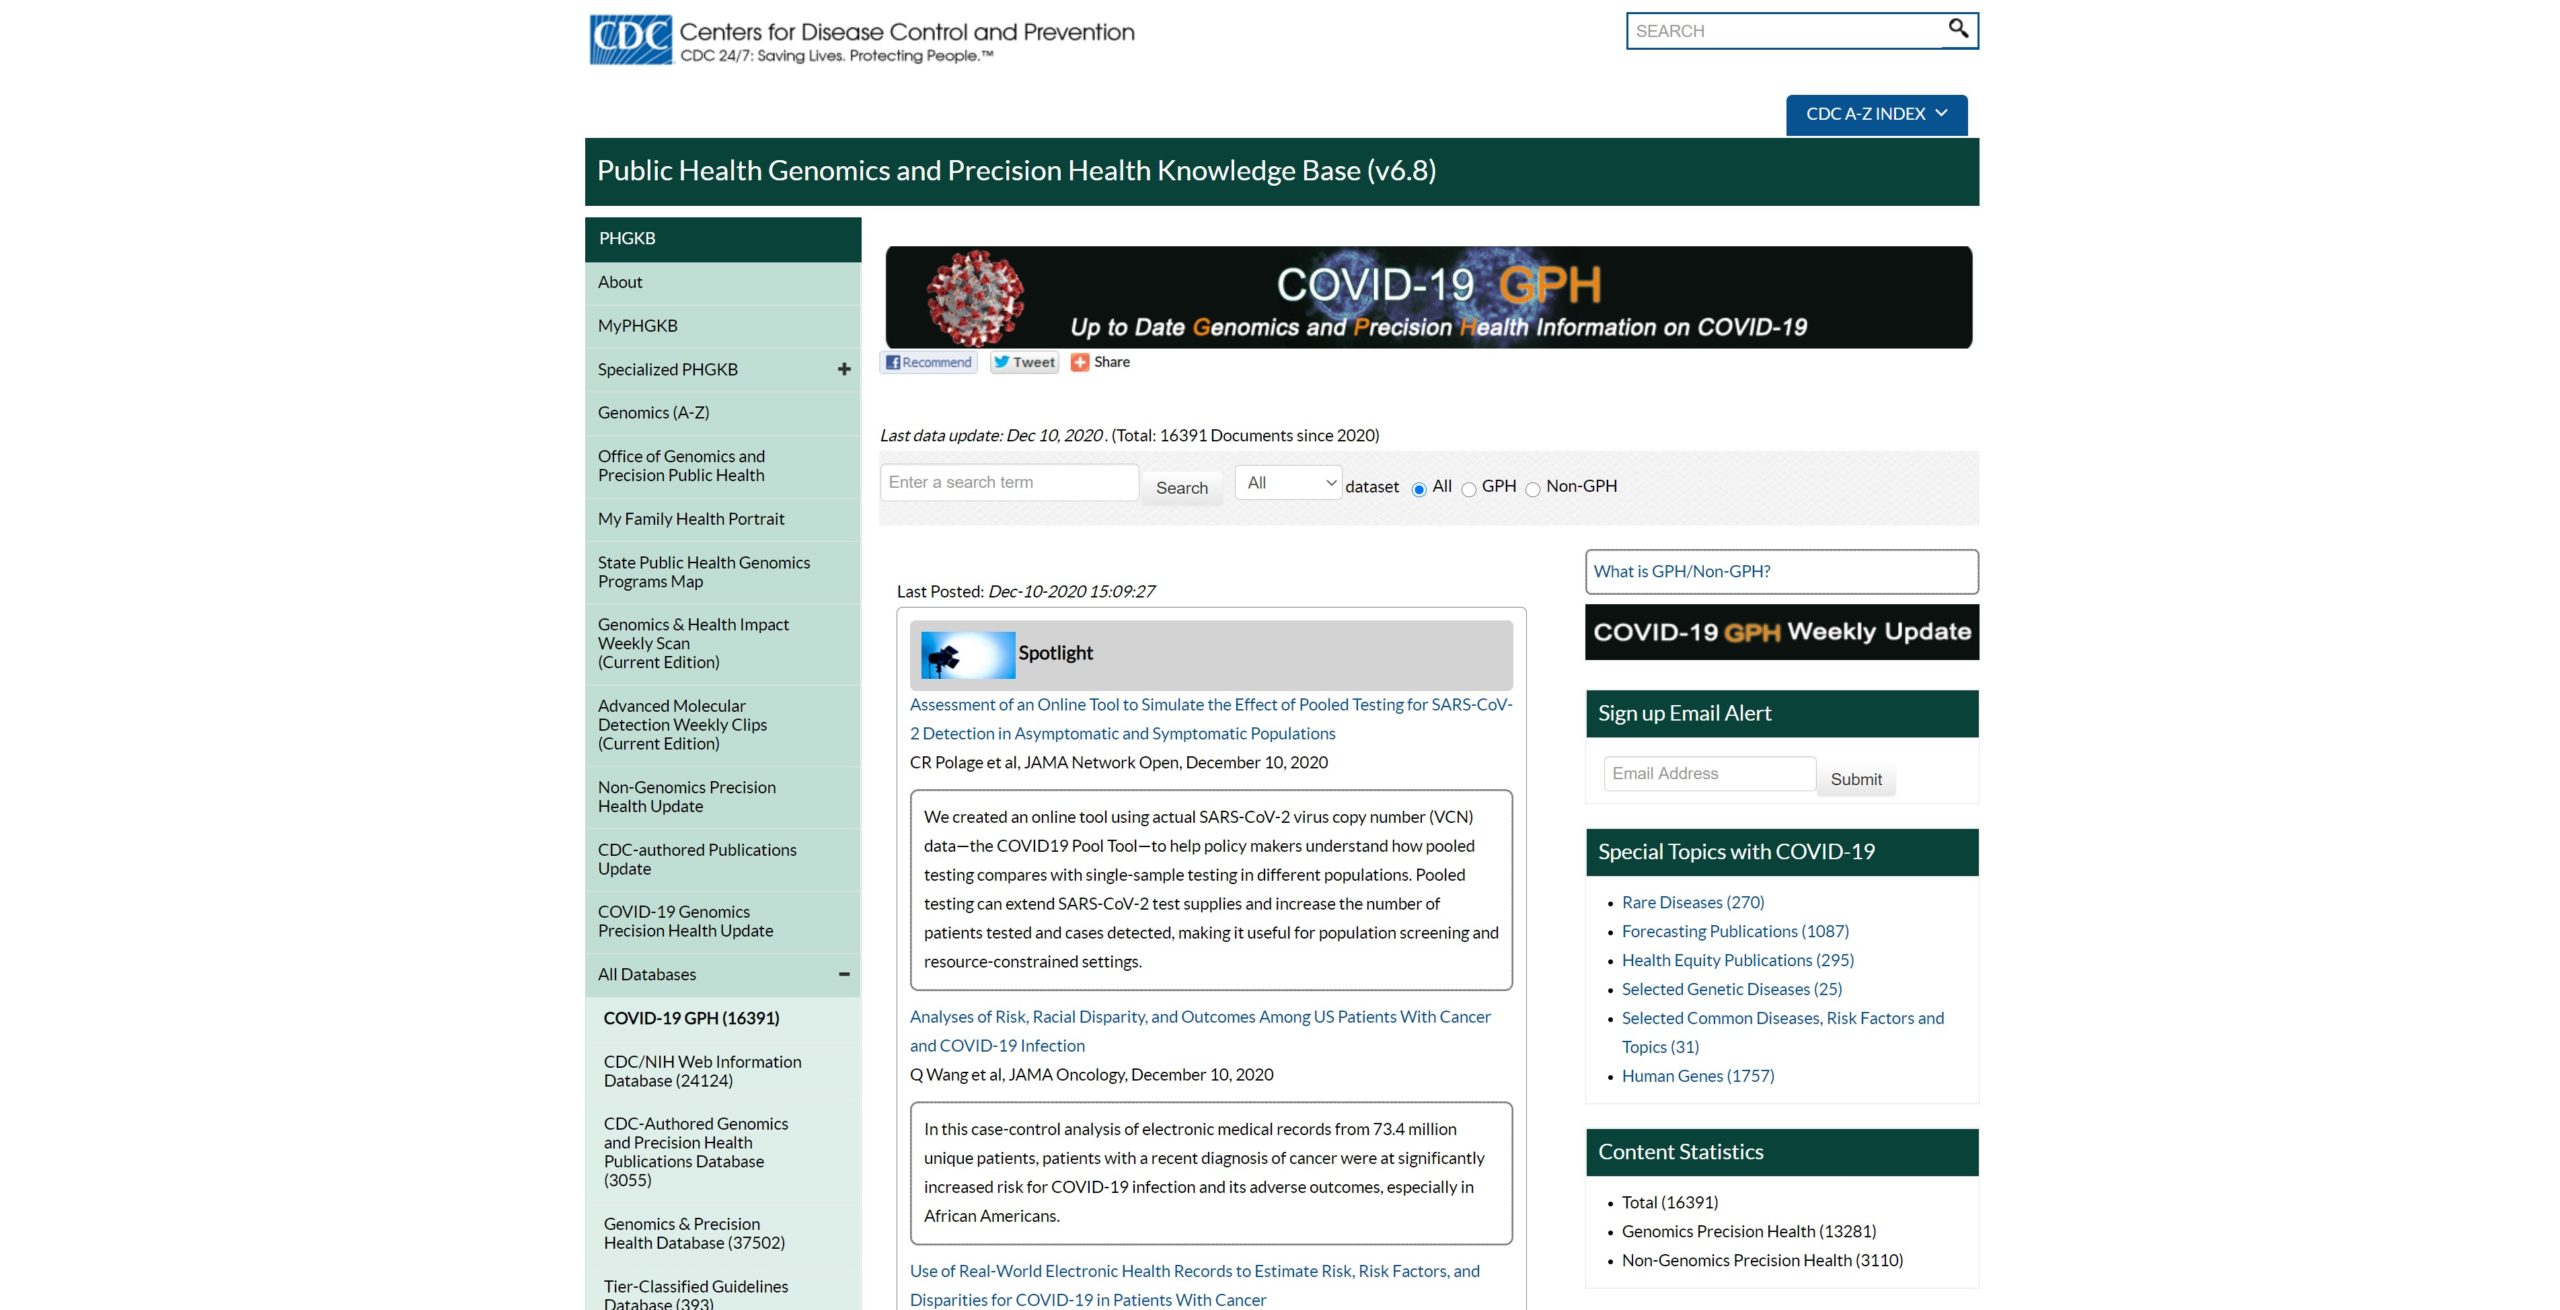Click the Facebook Recommend button
The image size is (2560, 1310).
pyautogui.click(x=928, y=362)
